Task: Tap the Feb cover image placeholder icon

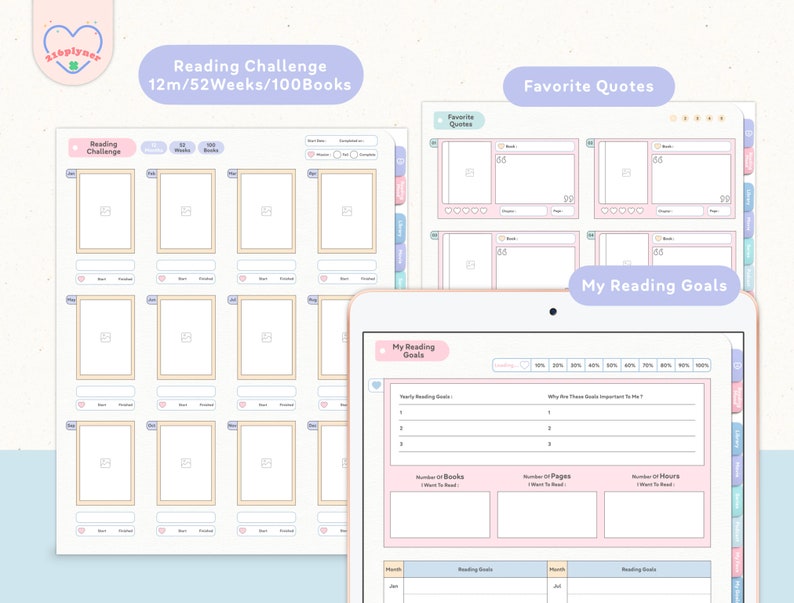Action: [x=186, y=211]
